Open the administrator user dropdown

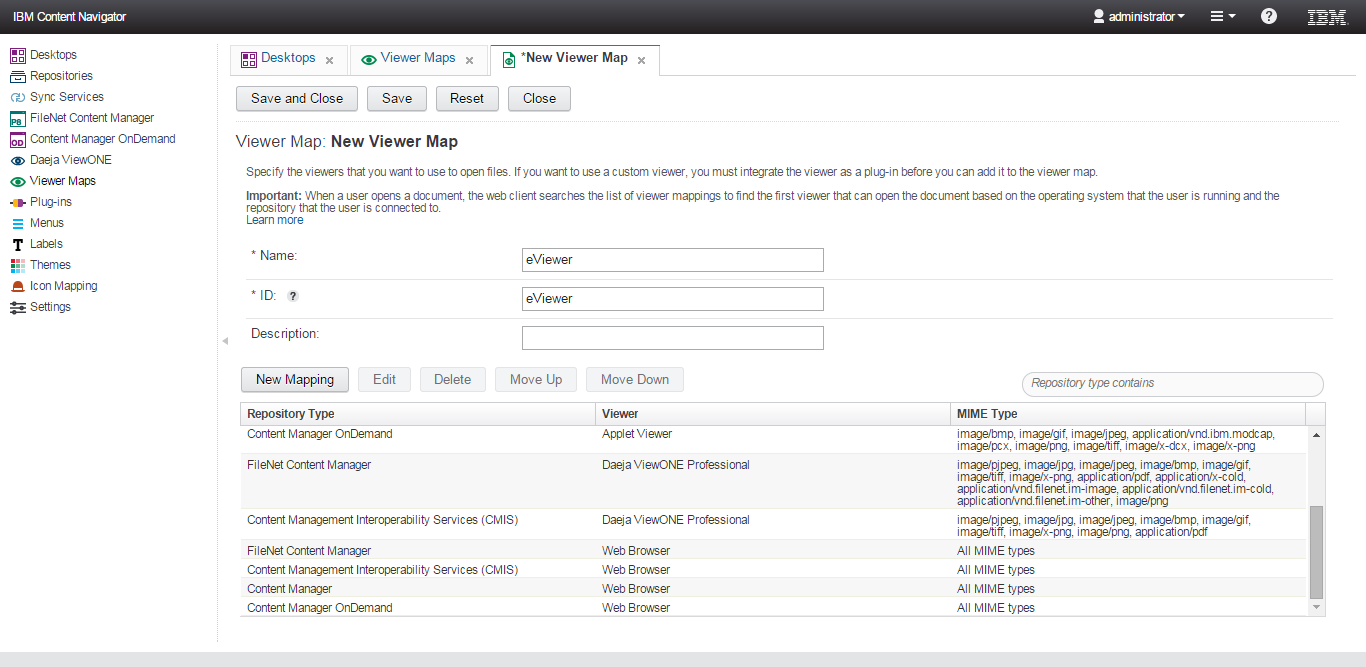click(x=1139, y=16)
